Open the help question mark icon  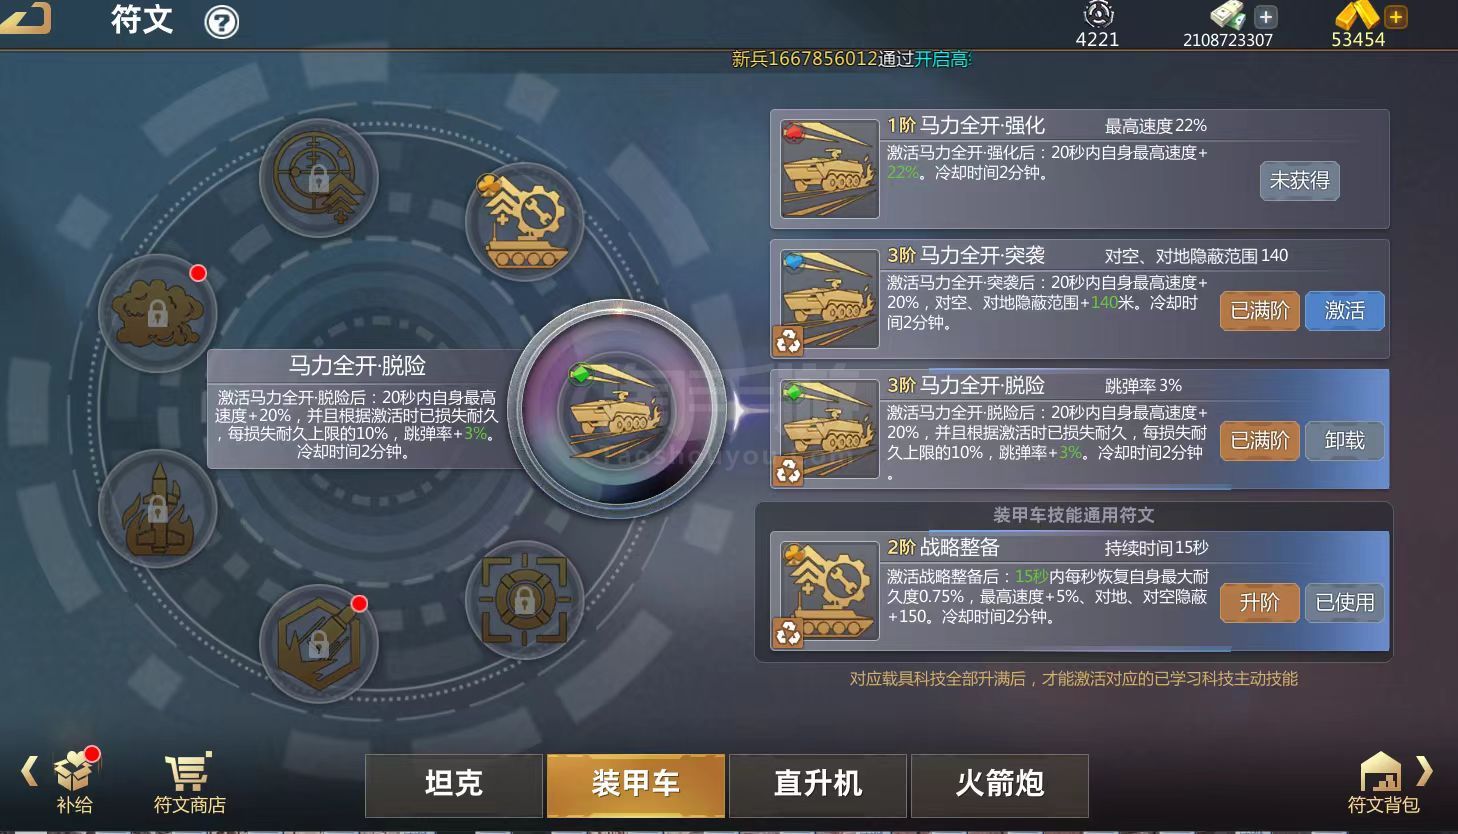point(221,22)
